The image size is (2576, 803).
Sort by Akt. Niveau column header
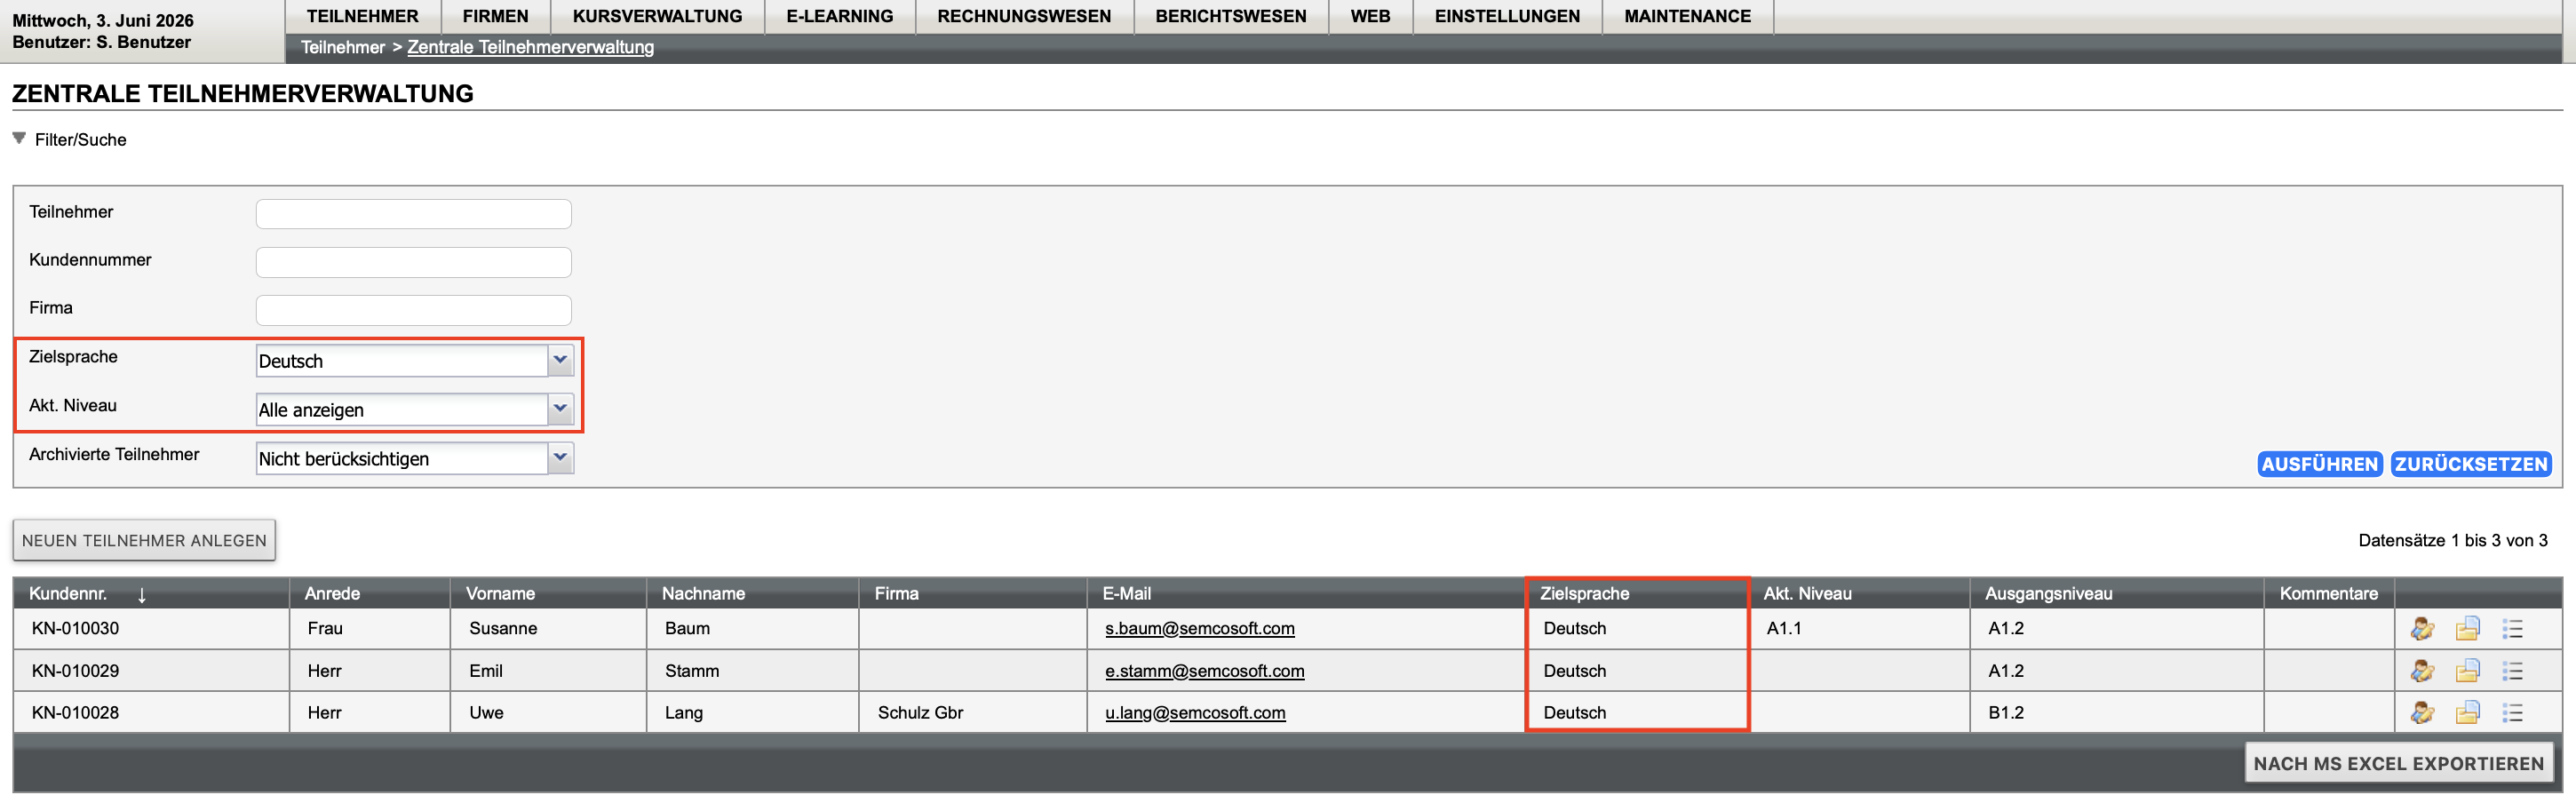point(1807,594)
